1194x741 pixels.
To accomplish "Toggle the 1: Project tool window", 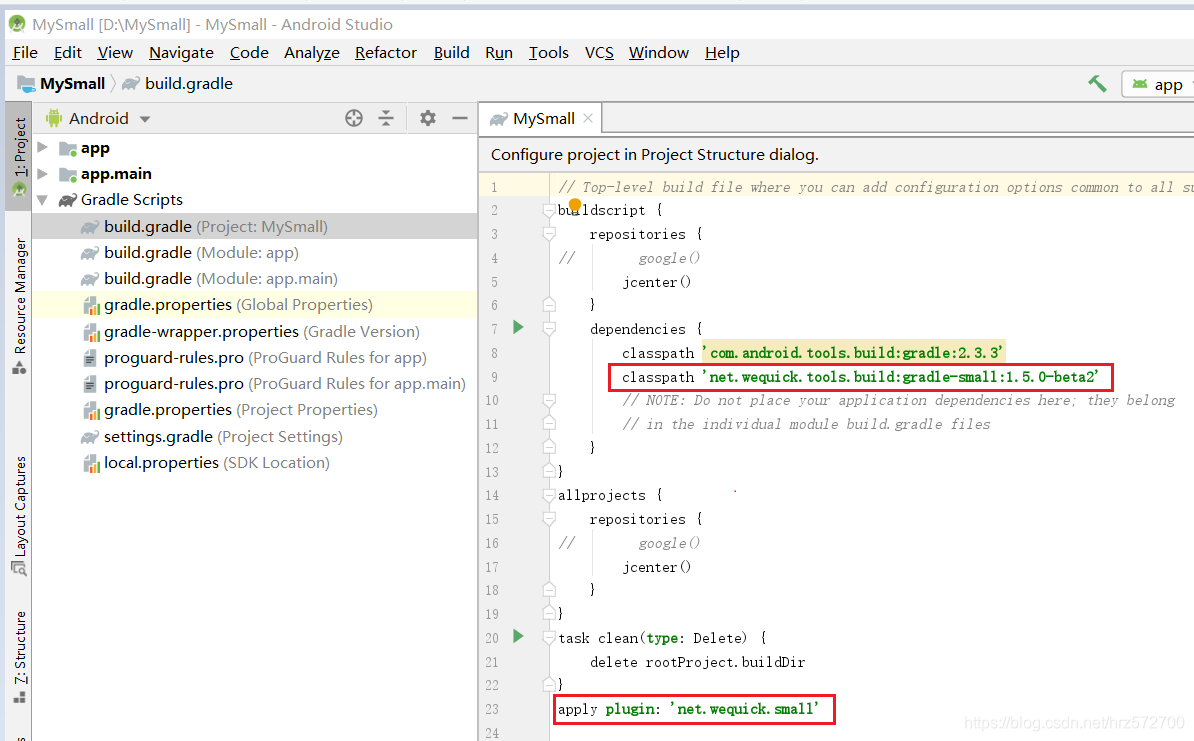I will [x=19, y=156].
